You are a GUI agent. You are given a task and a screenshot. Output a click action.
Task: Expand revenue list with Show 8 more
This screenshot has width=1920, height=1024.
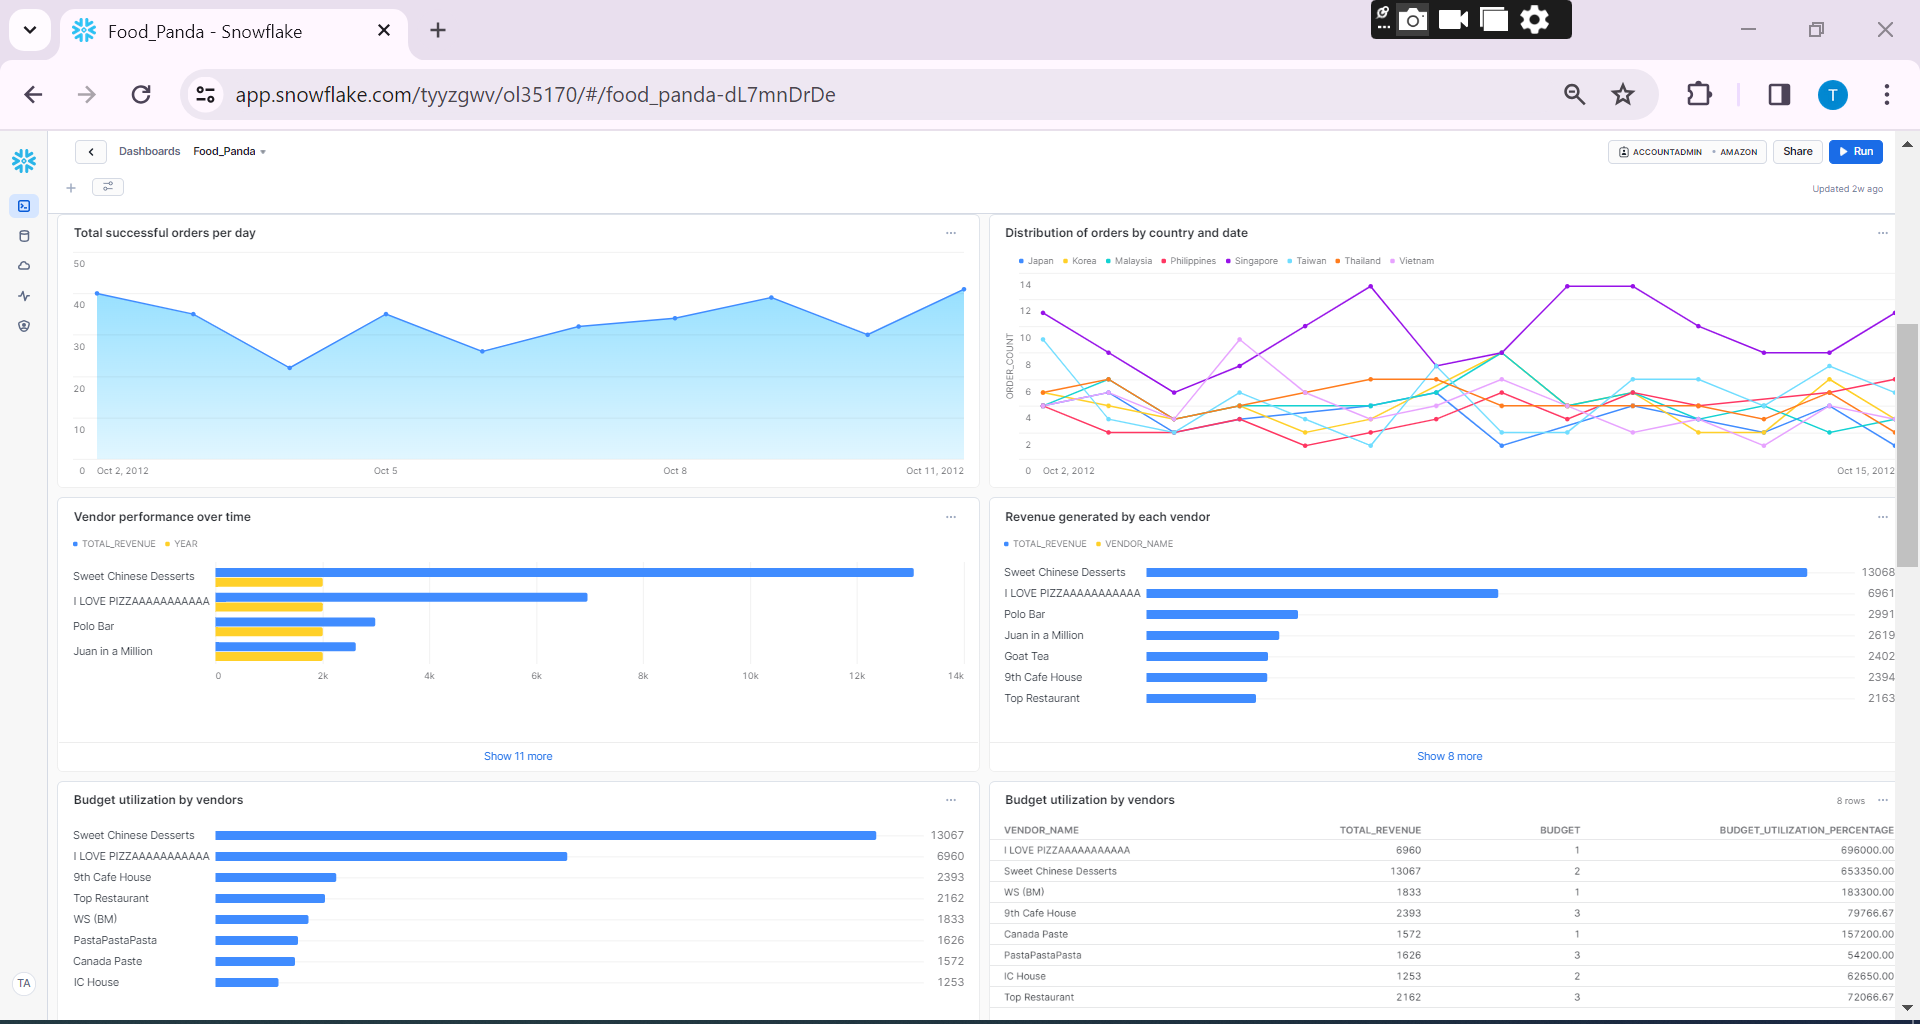point(1449,757)
